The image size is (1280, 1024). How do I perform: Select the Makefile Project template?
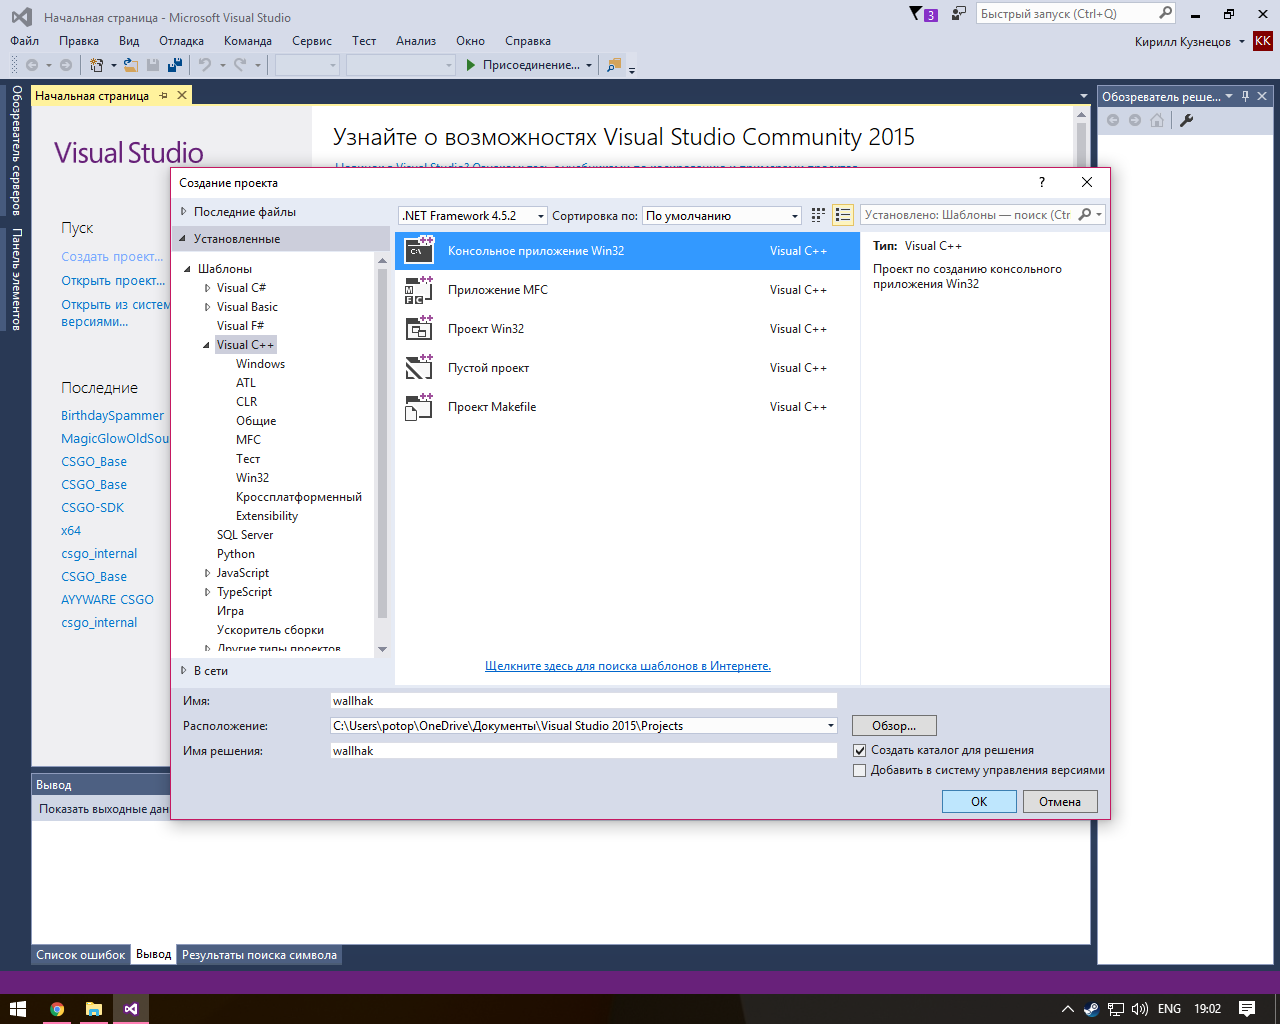[627, 407]
